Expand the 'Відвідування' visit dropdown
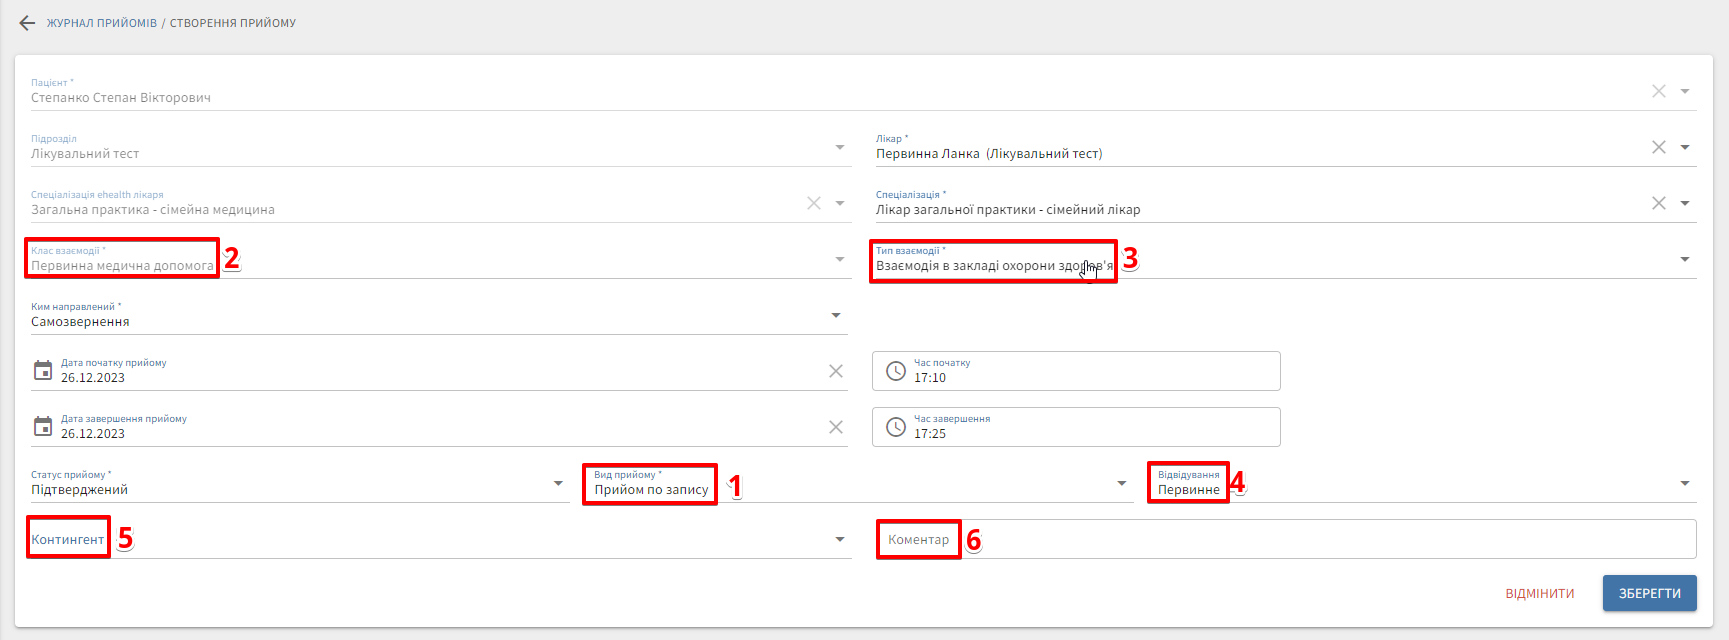This screenshot has width=1729, height=640. point(1685,484)
